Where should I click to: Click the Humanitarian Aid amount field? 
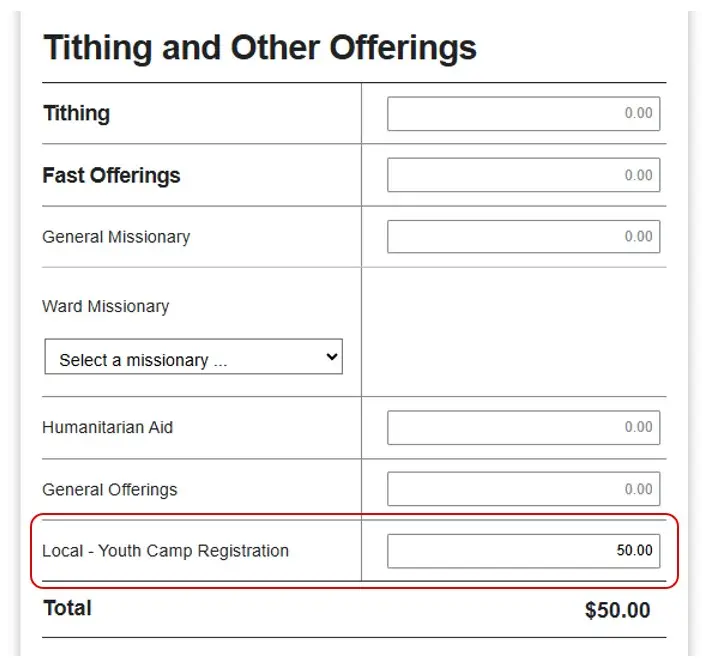pos(523,428)
